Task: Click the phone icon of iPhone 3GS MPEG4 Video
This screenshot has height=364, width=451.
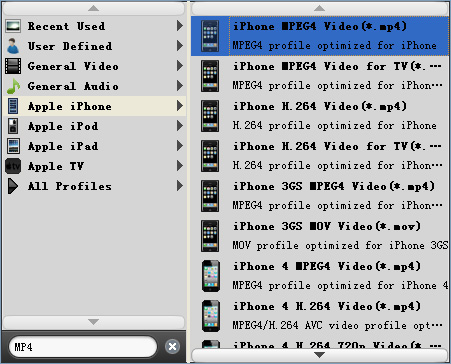Action: (x=210, y=196)
